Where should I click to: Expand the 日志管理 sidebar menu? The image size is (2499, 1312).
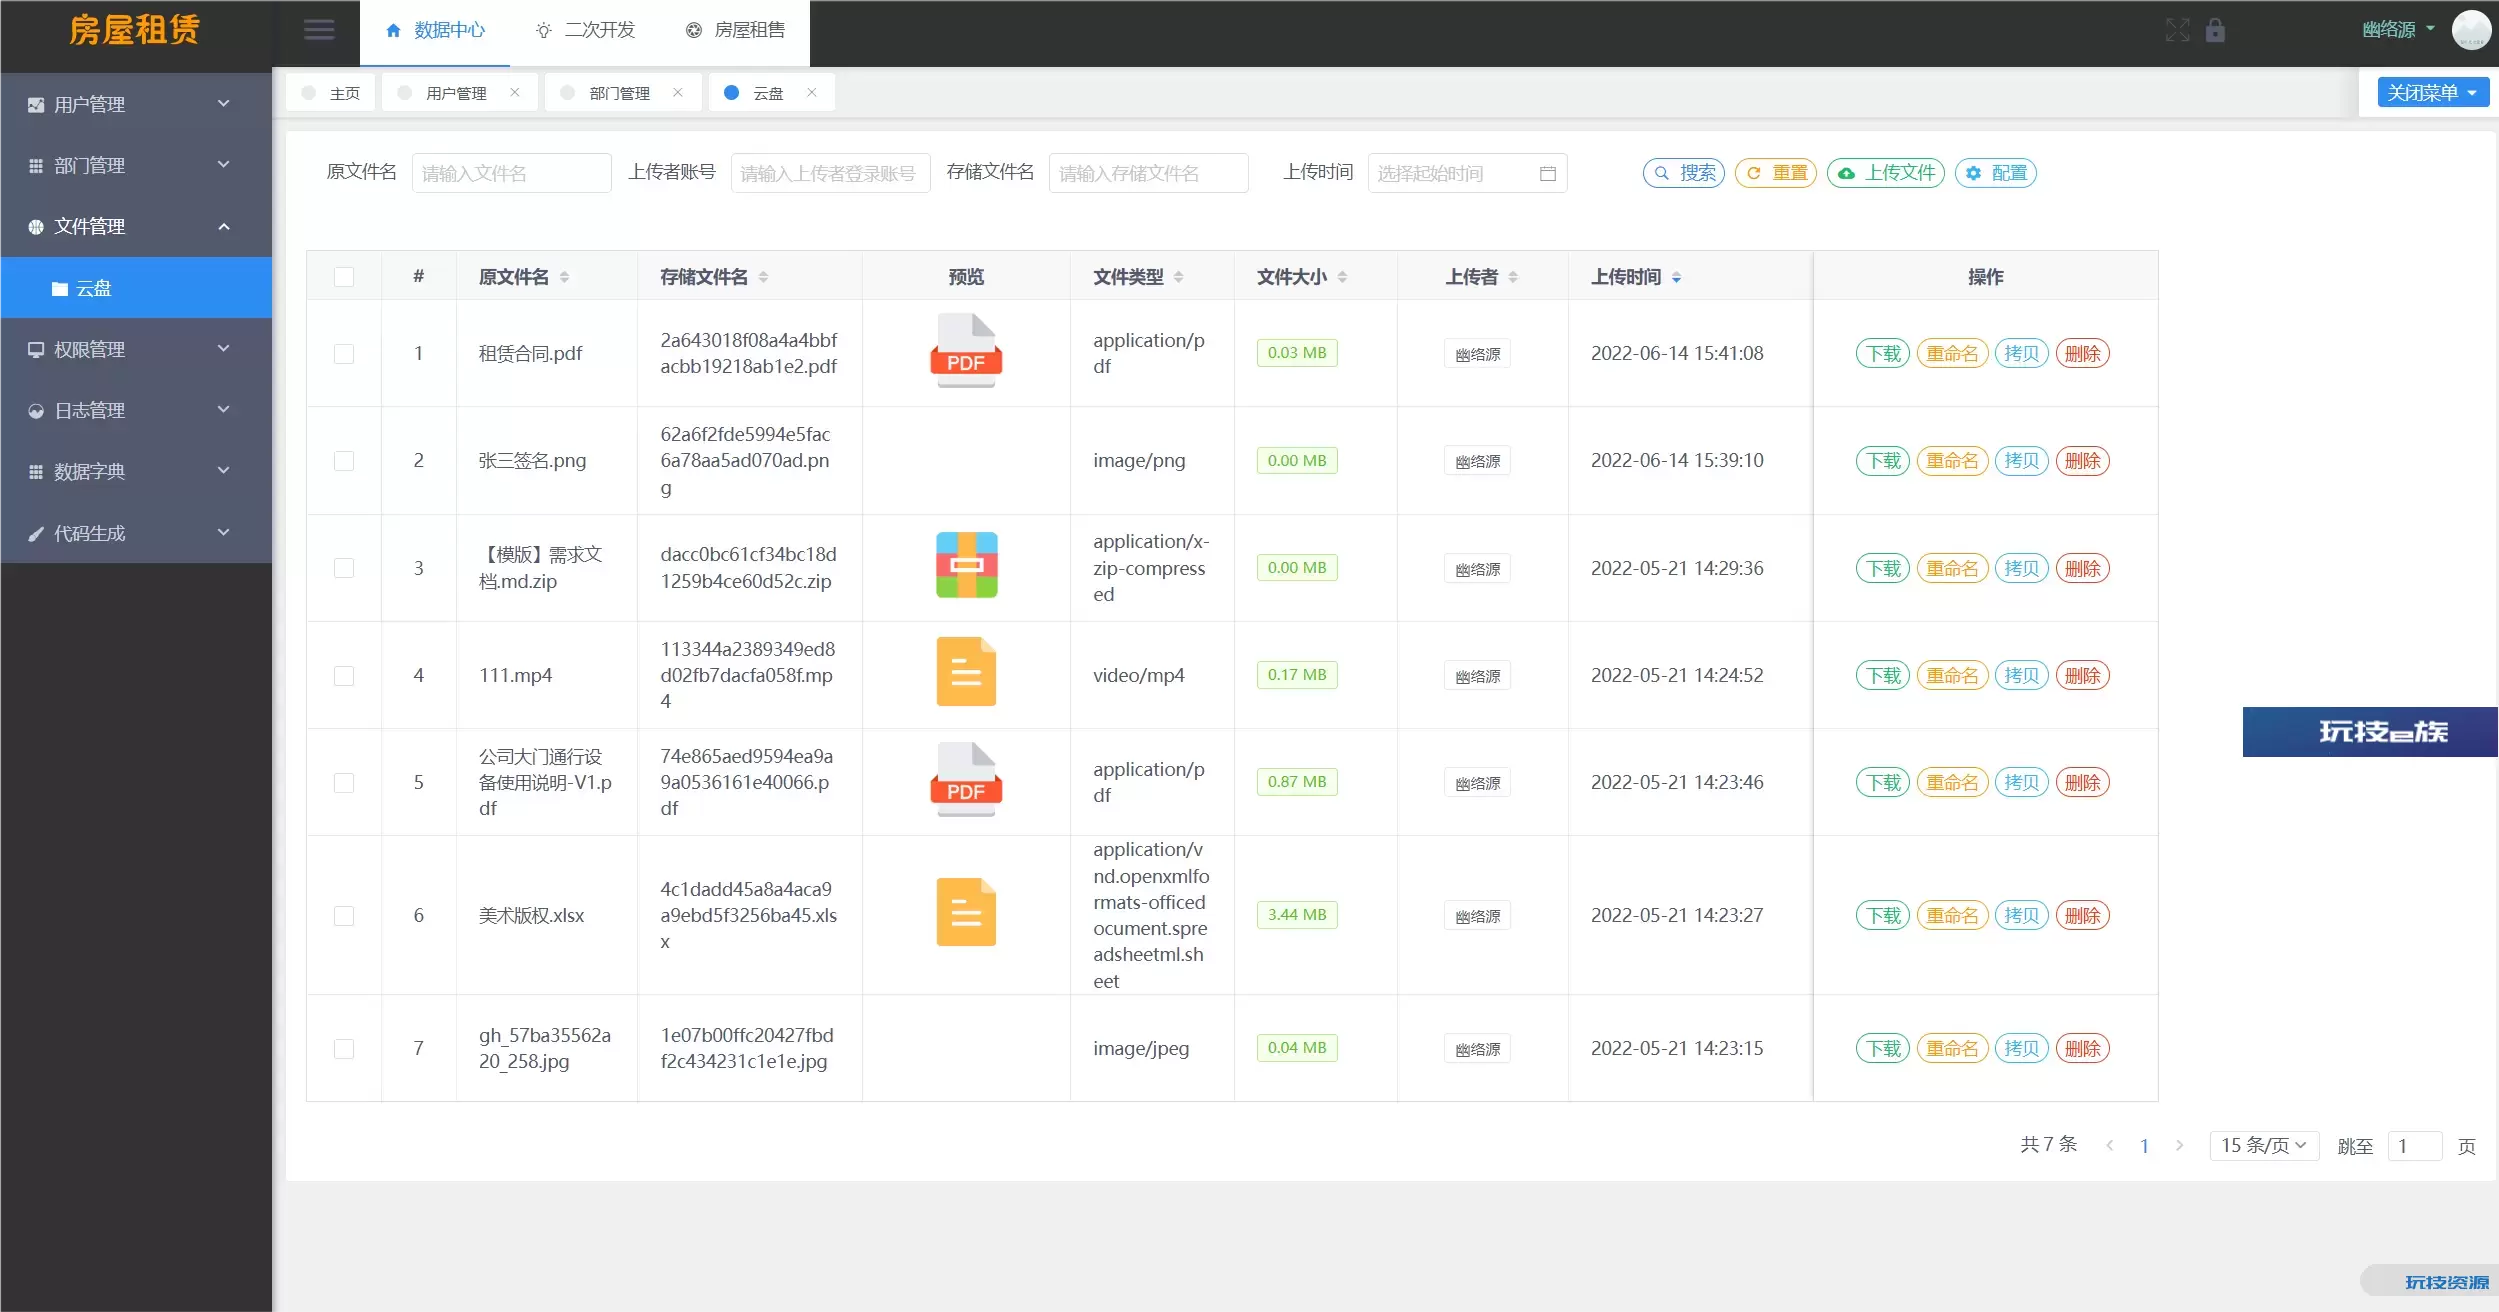click(136, 410)
